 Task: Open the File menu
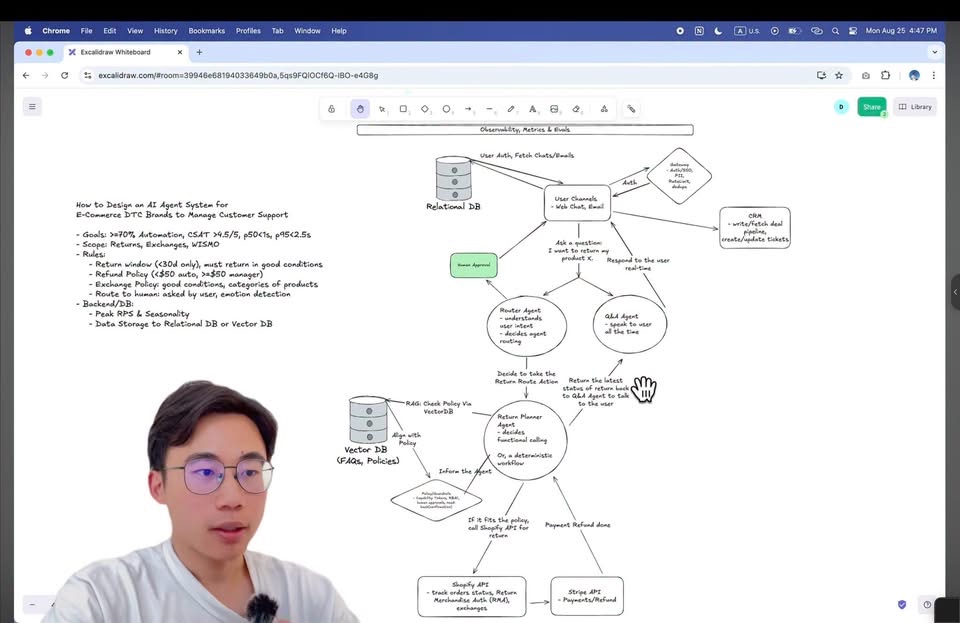click(86, 31)
